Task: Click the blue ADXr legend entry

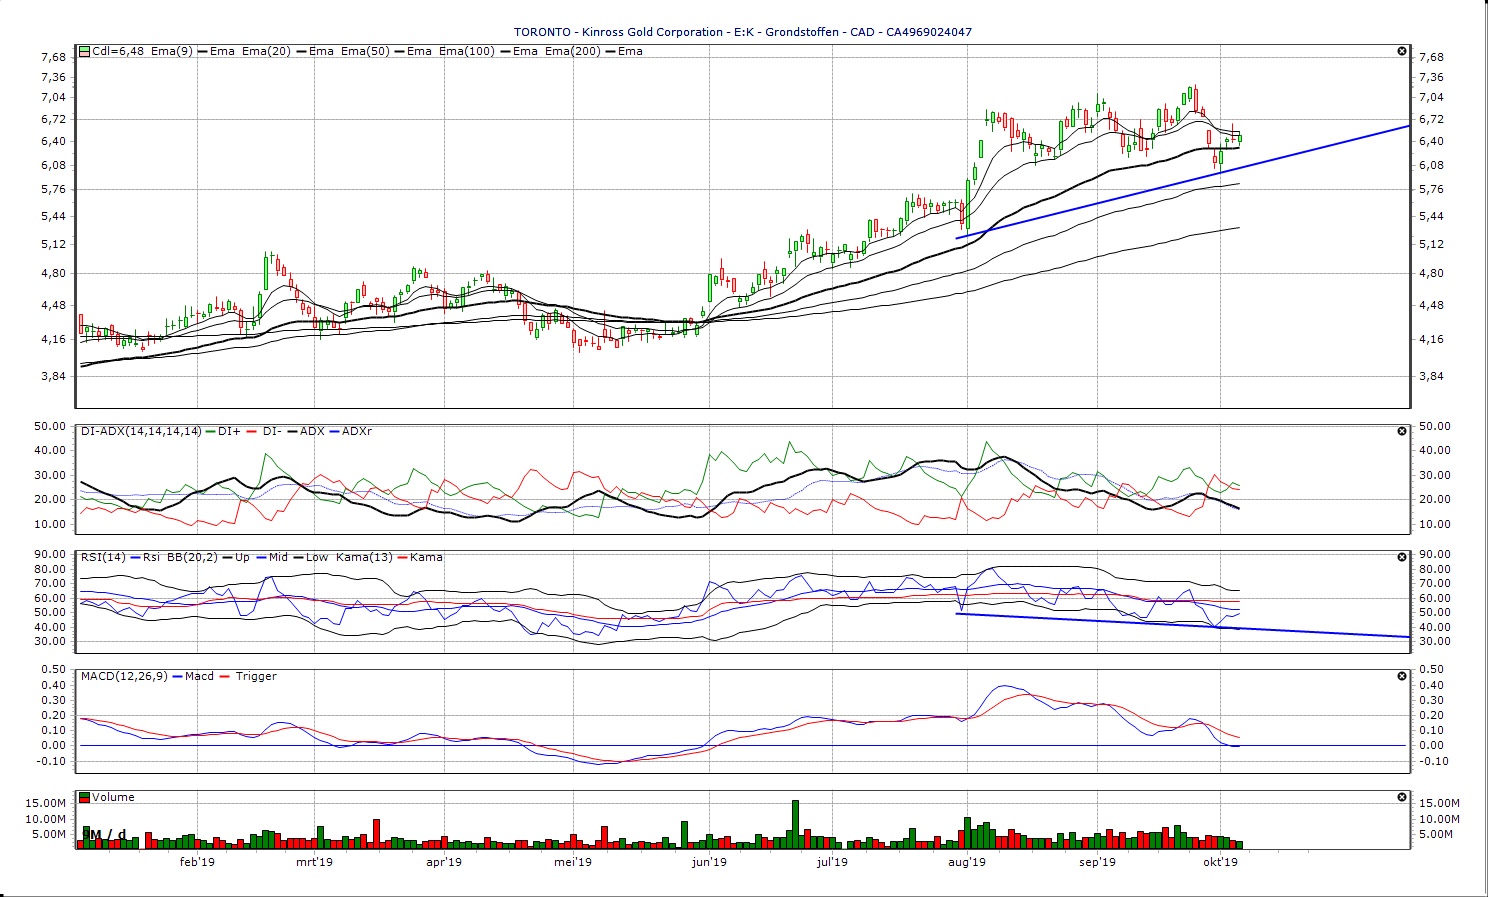Action: (350, 431)
